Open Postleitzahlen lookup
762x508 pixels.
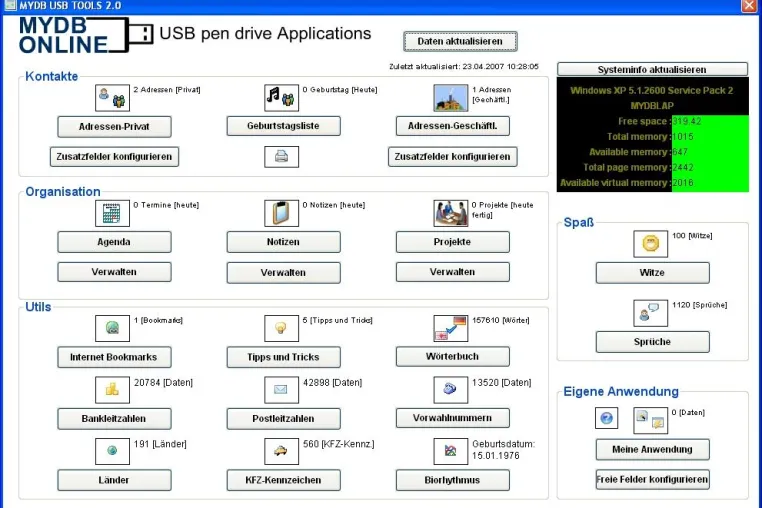(283, 419)
